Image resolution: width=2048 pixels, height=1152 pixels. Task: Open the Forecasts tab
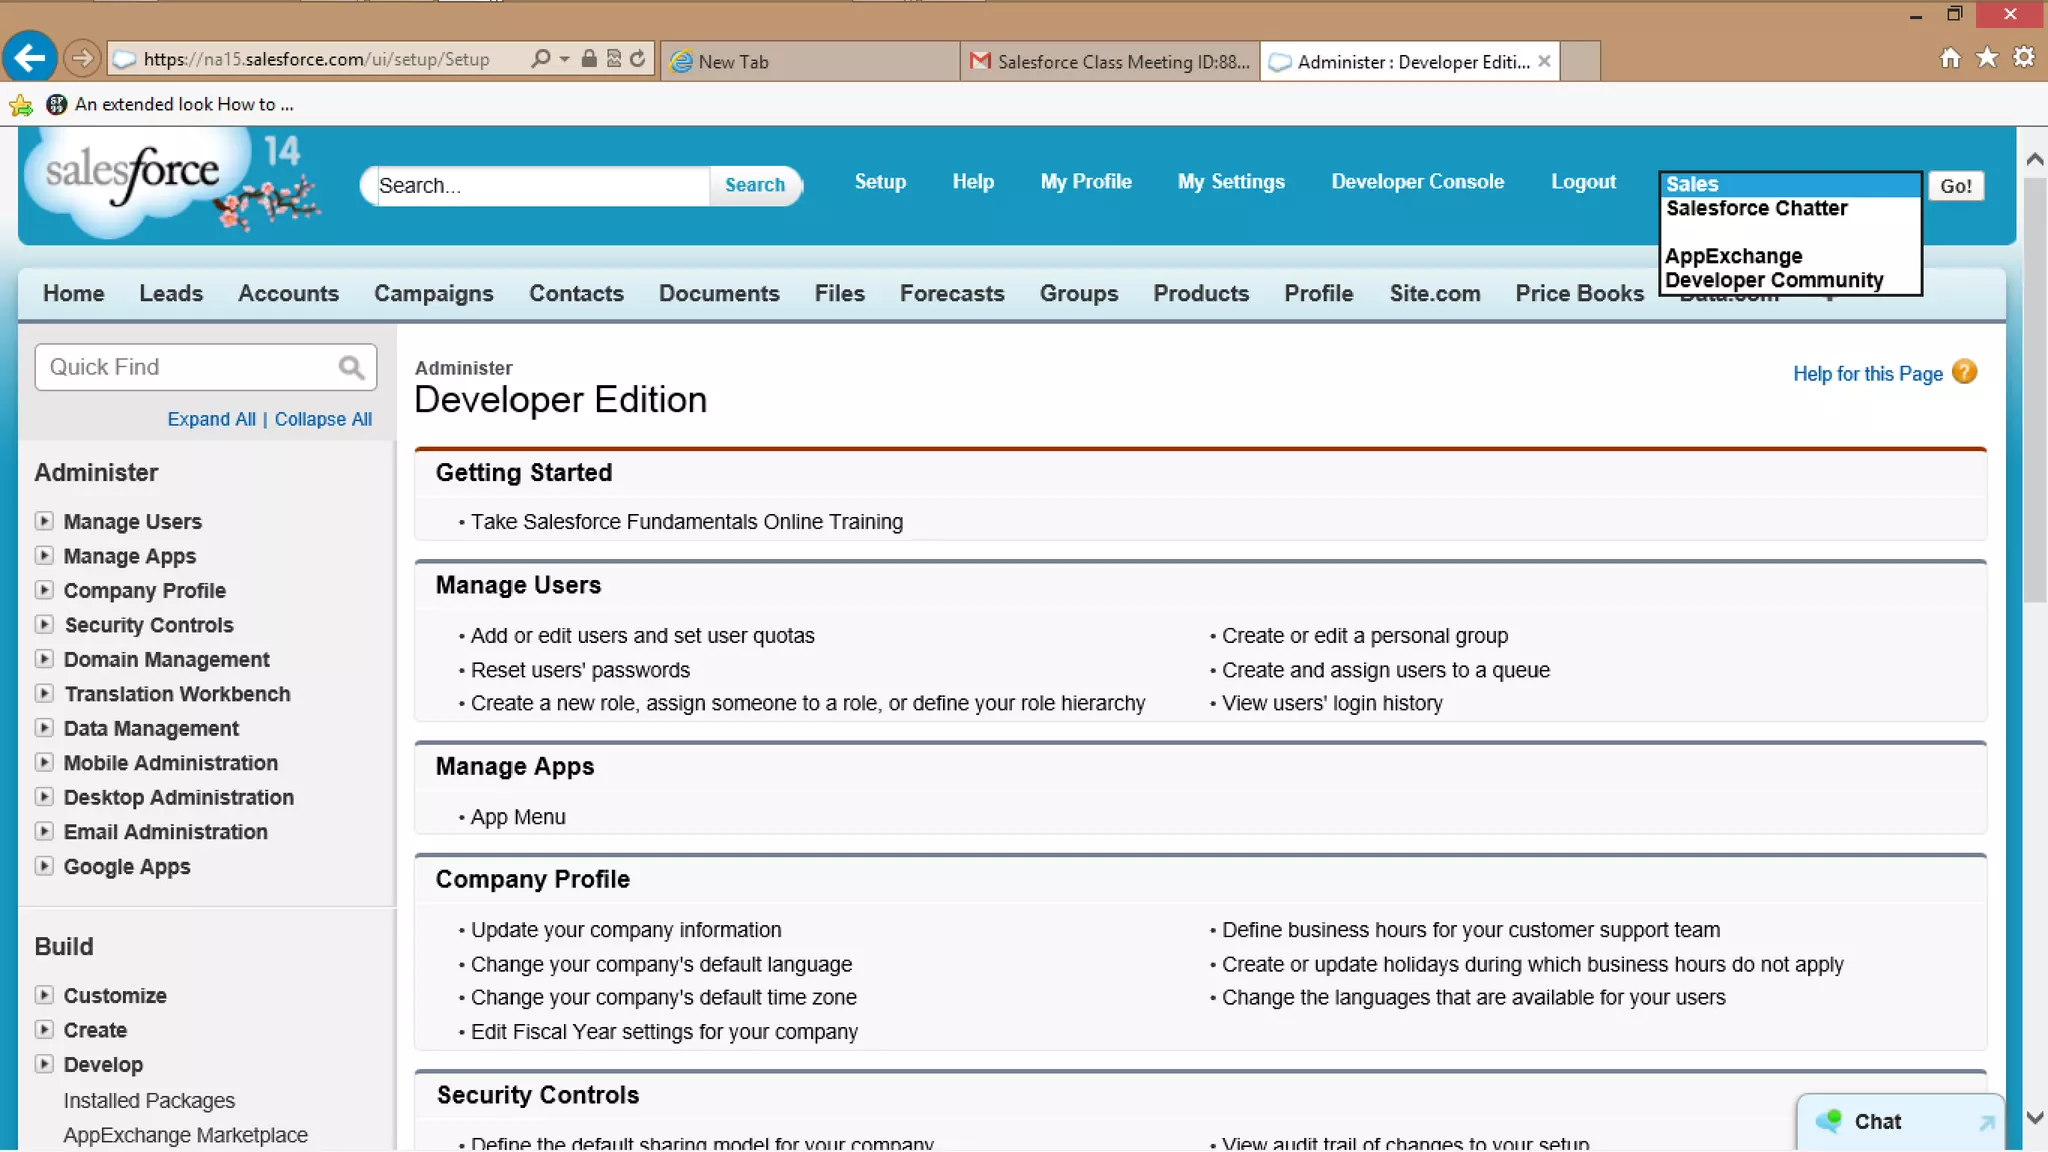pyautogui.click(x=952, y=293)
